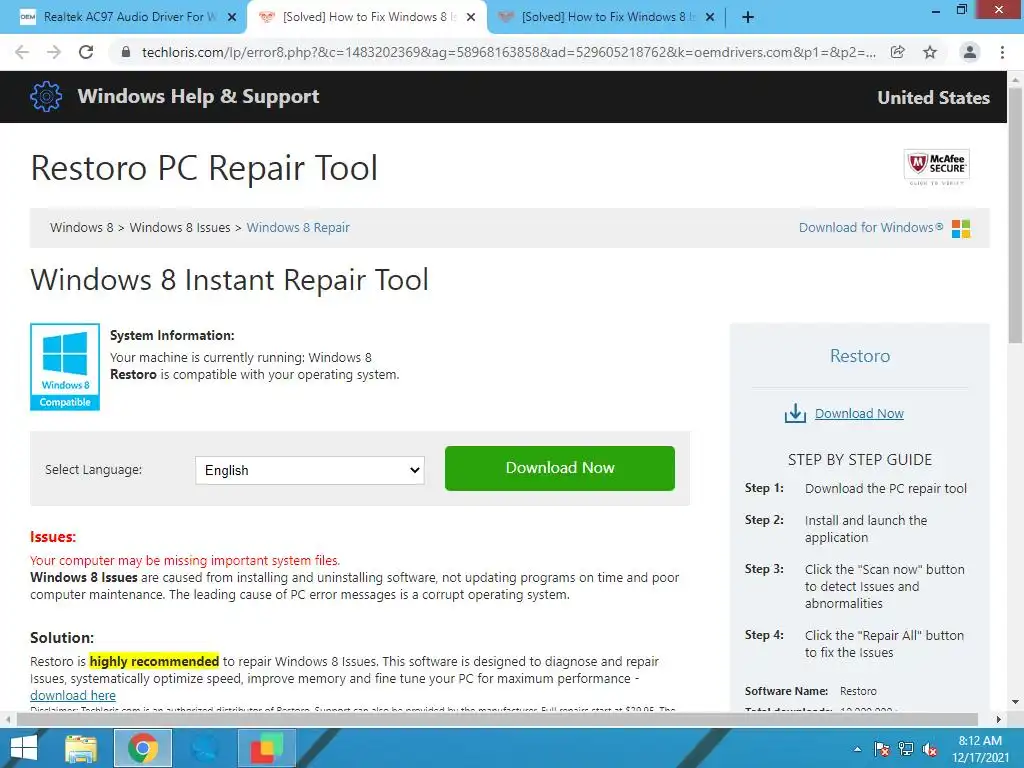This screenshot has width=1024, height=768.
Task: Open the Windows Start button
Action: (24, 748)
